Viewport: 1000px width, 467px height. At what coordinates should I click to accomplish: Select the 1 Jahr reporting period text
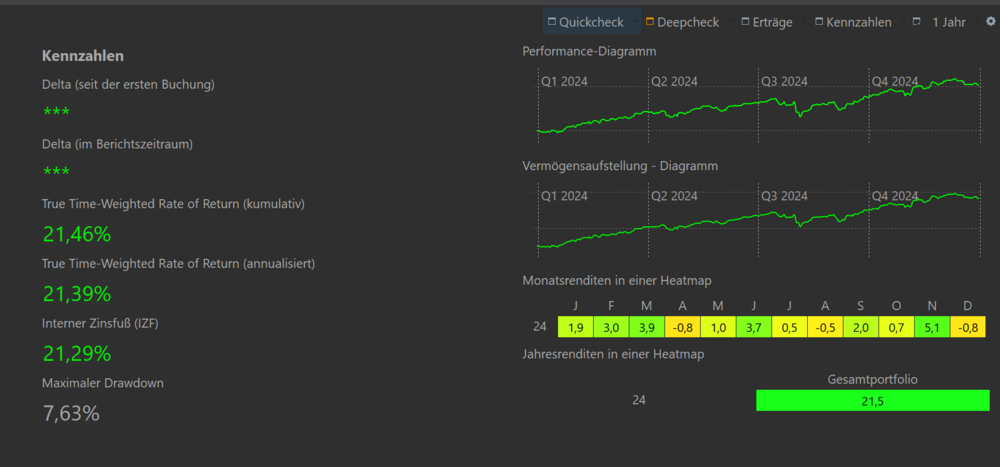[949, 22]
